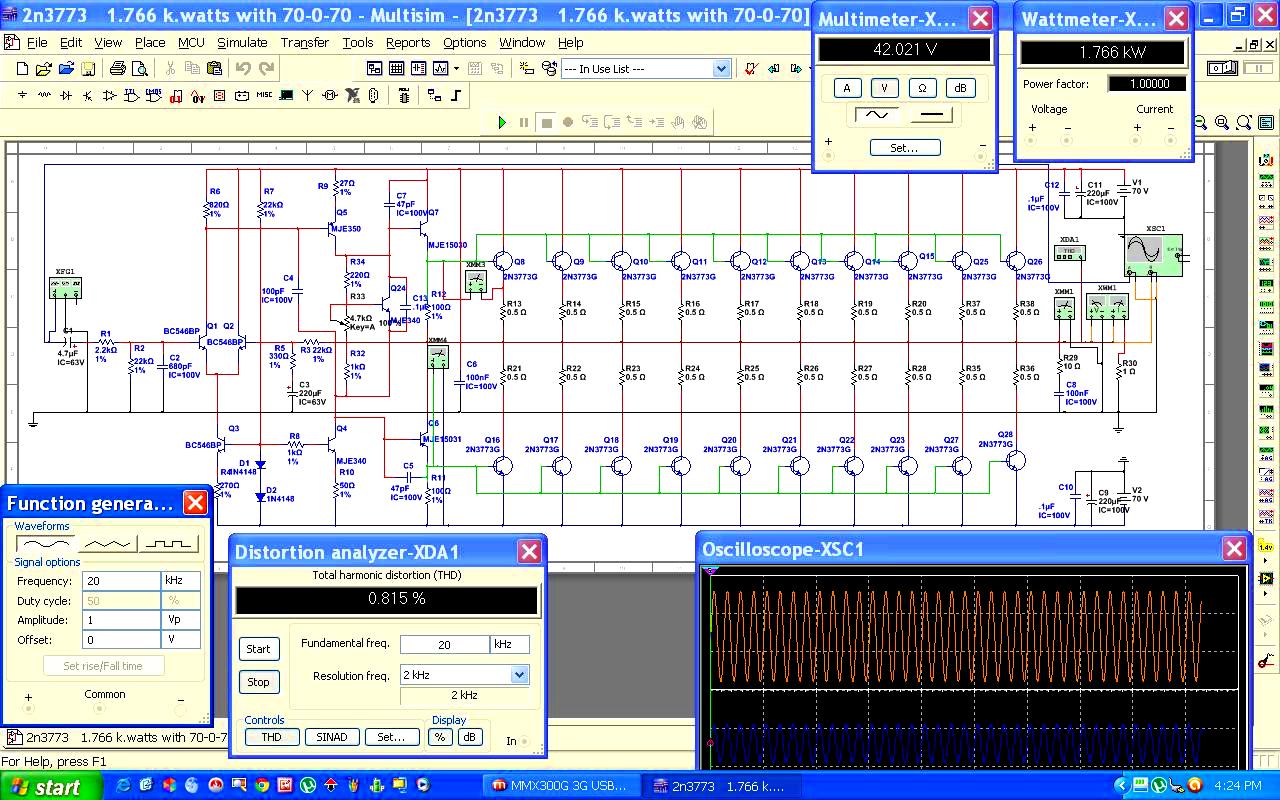Open Print Preview from toolbar
The height and width of the screenshot is (800, 1280).
140,69
